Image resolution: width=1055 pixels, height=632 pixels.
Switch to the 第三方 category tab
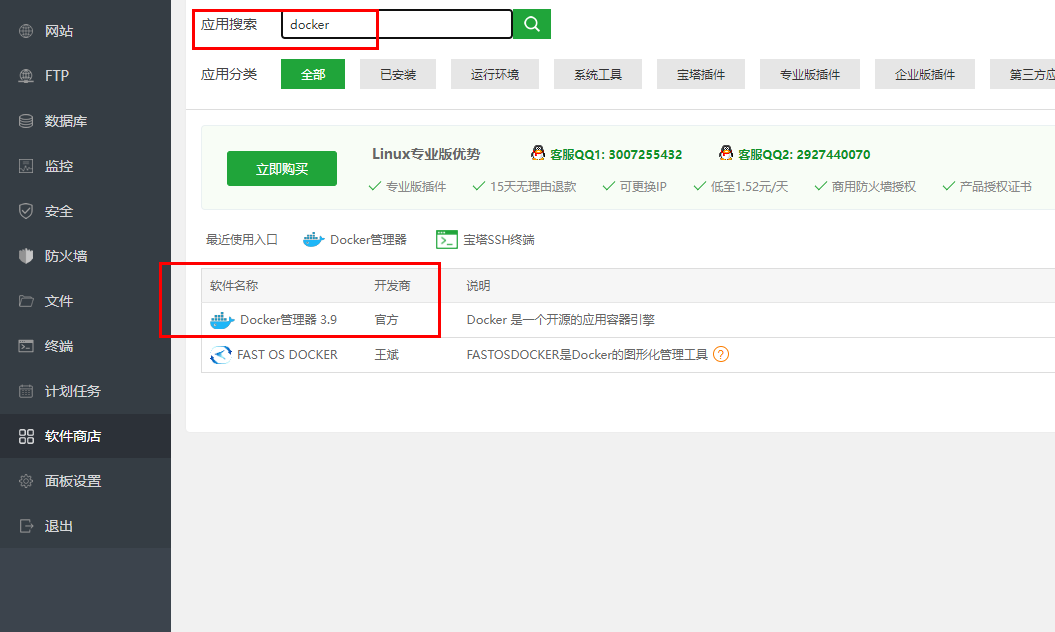click(x=1023, y=74)
